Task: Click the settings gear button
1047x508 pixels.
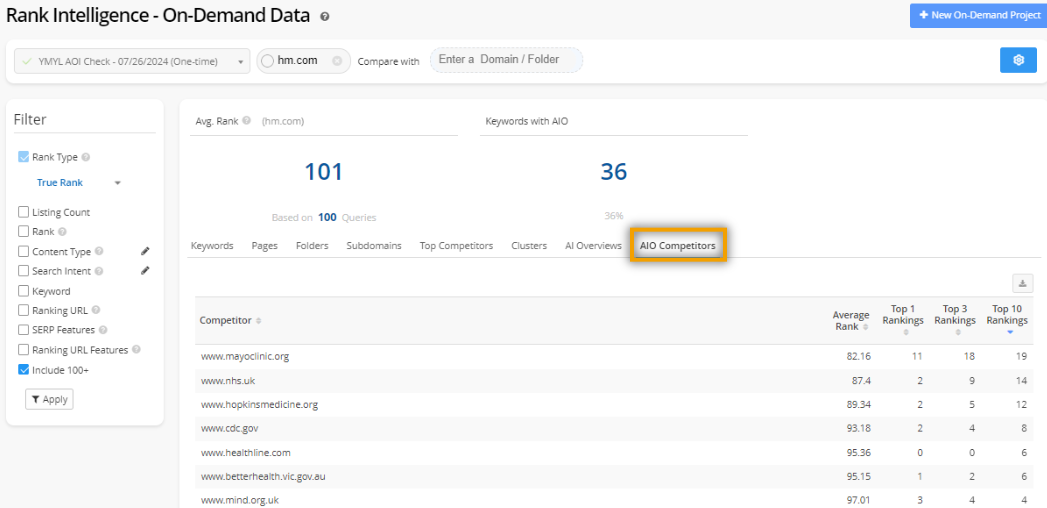Action: point(1018,60)
